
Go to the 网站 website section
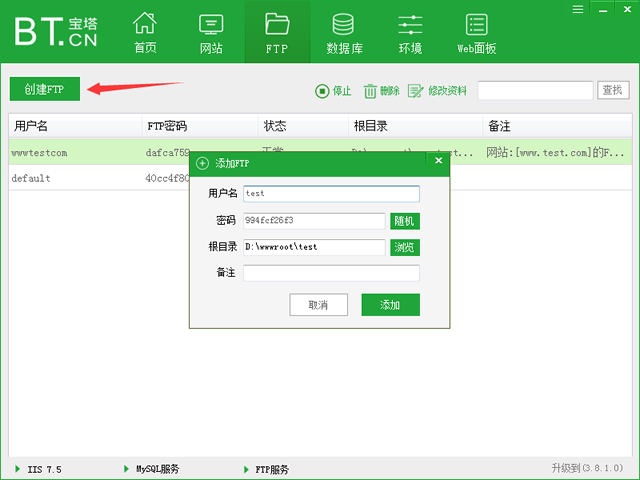211,32
